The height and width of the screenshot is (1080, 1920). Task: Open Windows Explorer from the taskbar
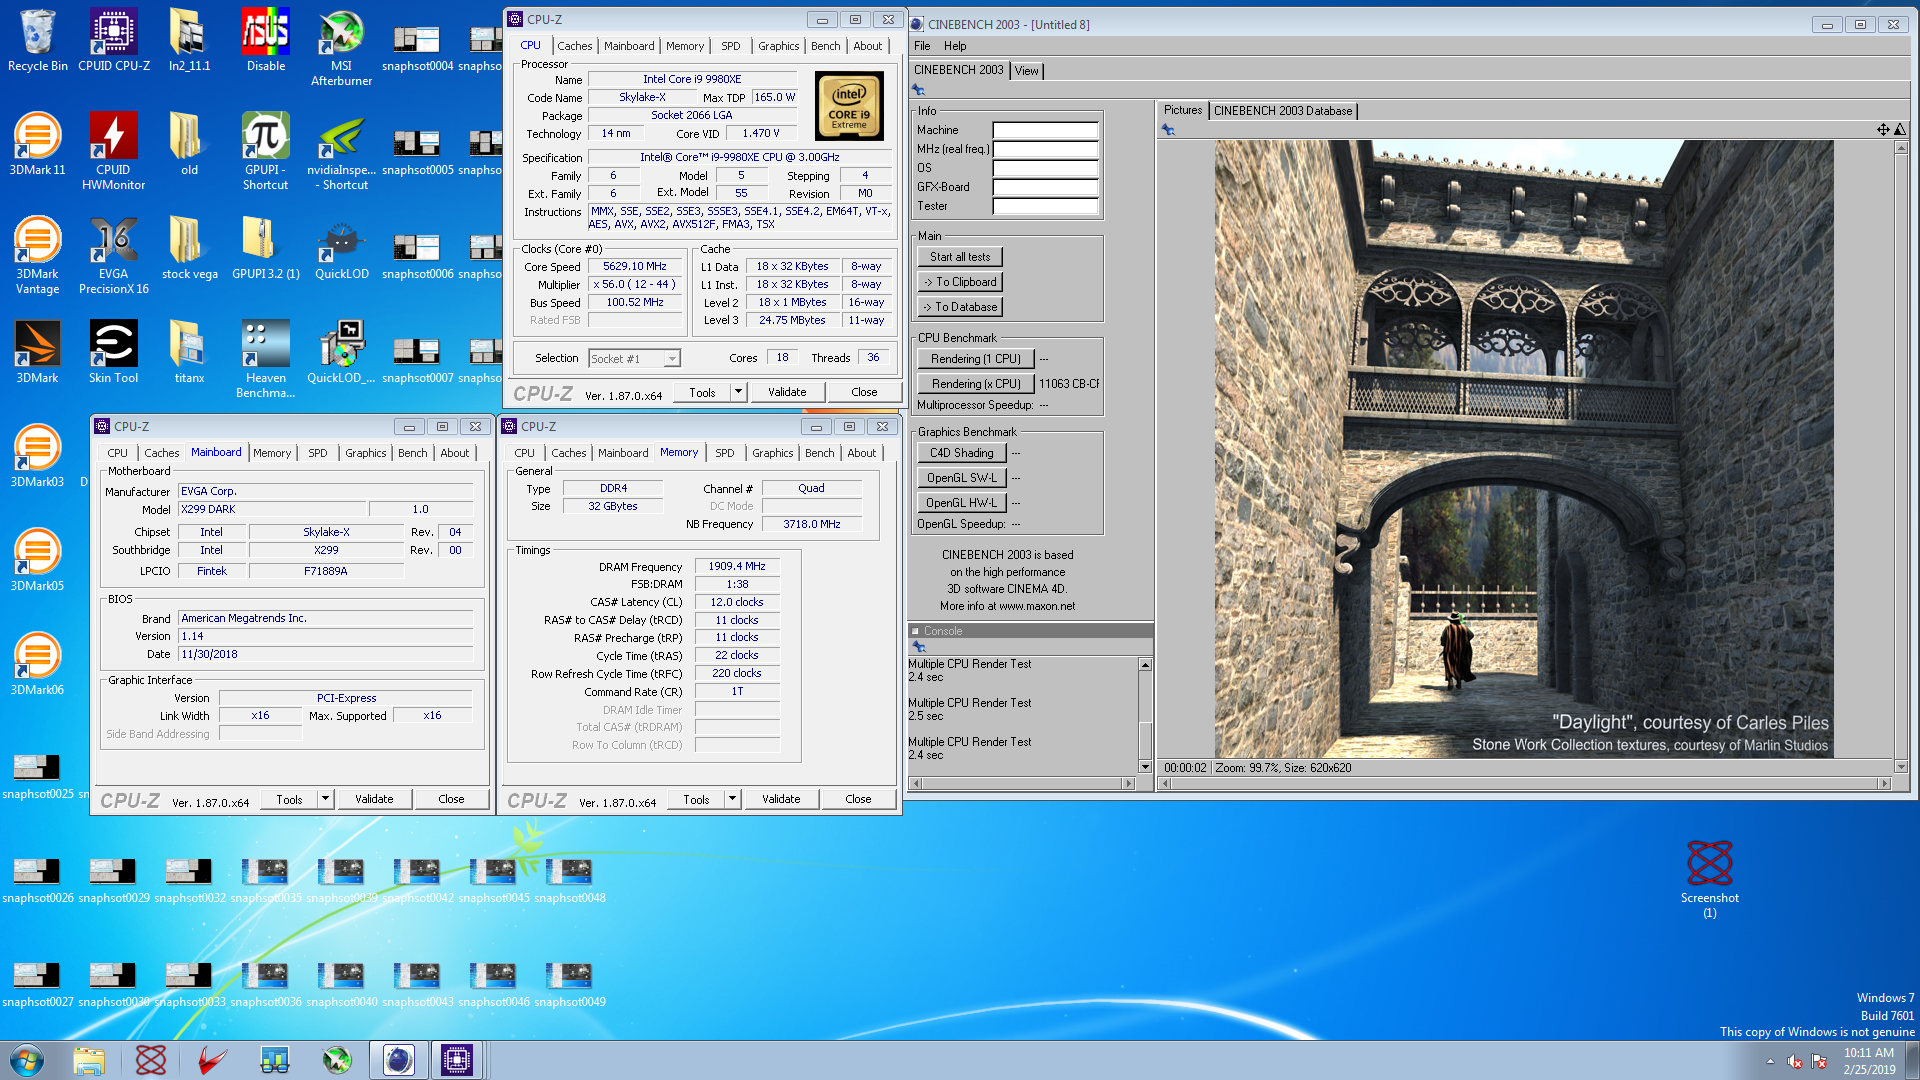89,1060
